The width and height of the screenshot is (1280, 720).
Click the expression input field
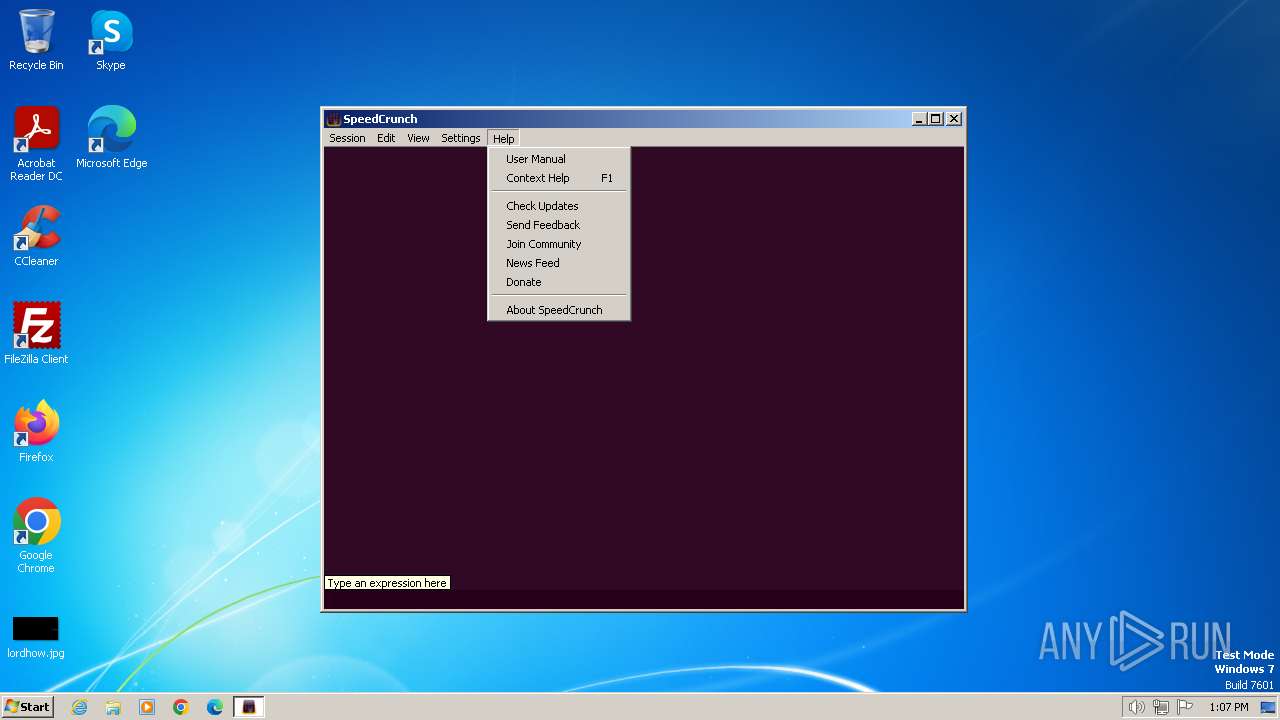click(x=643, y=598)
